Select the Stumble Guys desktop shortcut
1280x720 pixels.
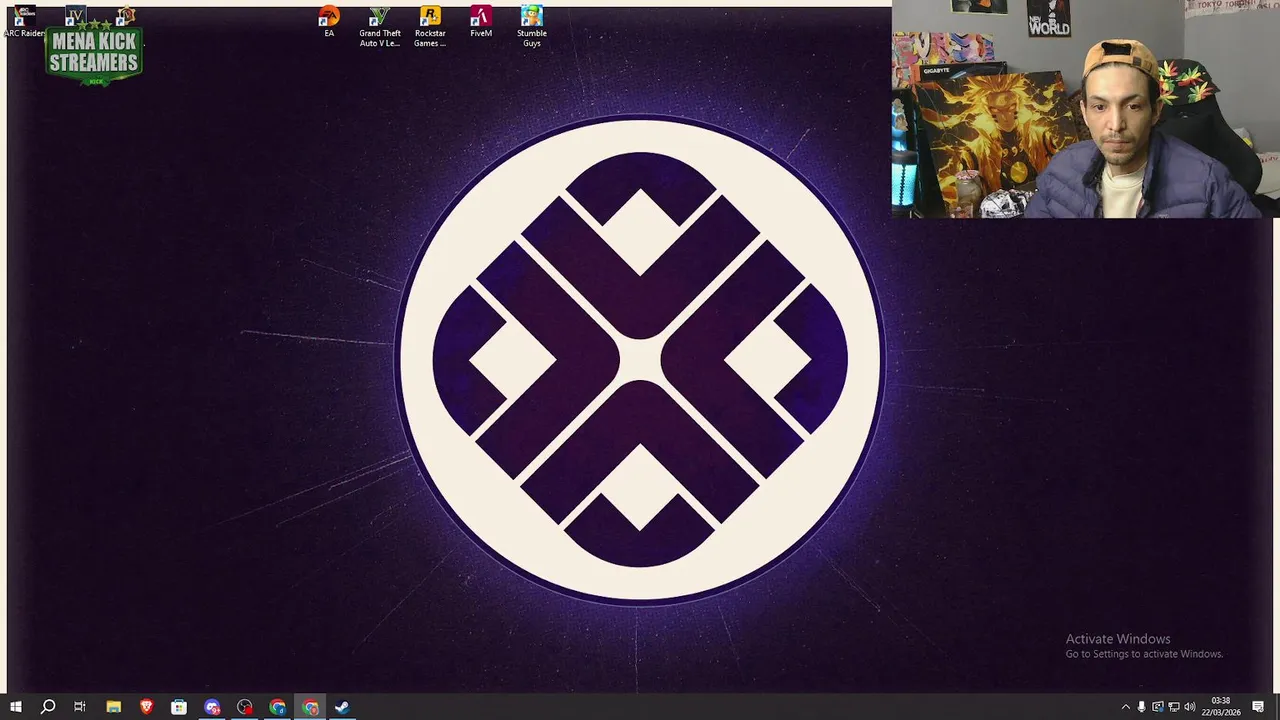coord(532,27)
